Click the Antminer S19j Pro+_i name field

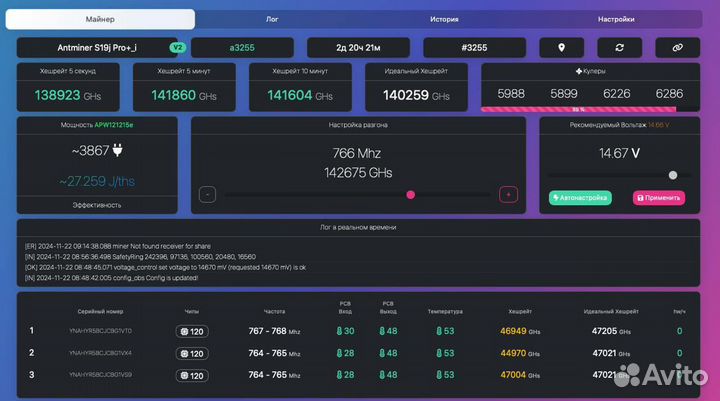[x=90, y=47]
